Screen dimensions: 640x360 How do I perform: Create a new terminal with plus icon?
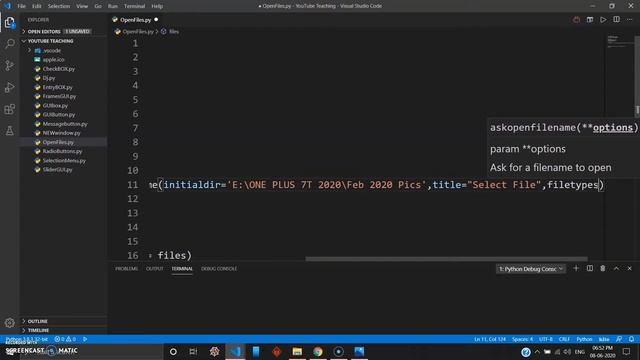[576, 268]
